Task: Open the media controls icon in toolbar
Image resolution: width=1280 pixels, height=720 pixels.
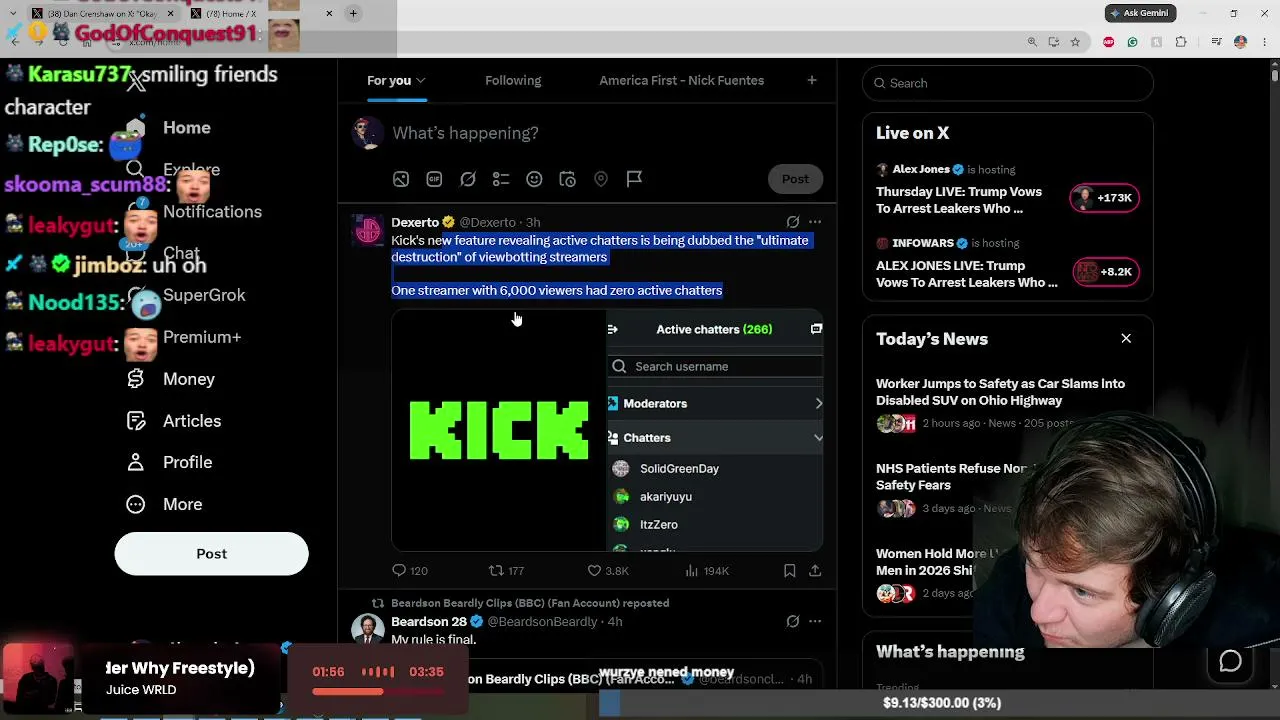Action: click(1216, 42)
